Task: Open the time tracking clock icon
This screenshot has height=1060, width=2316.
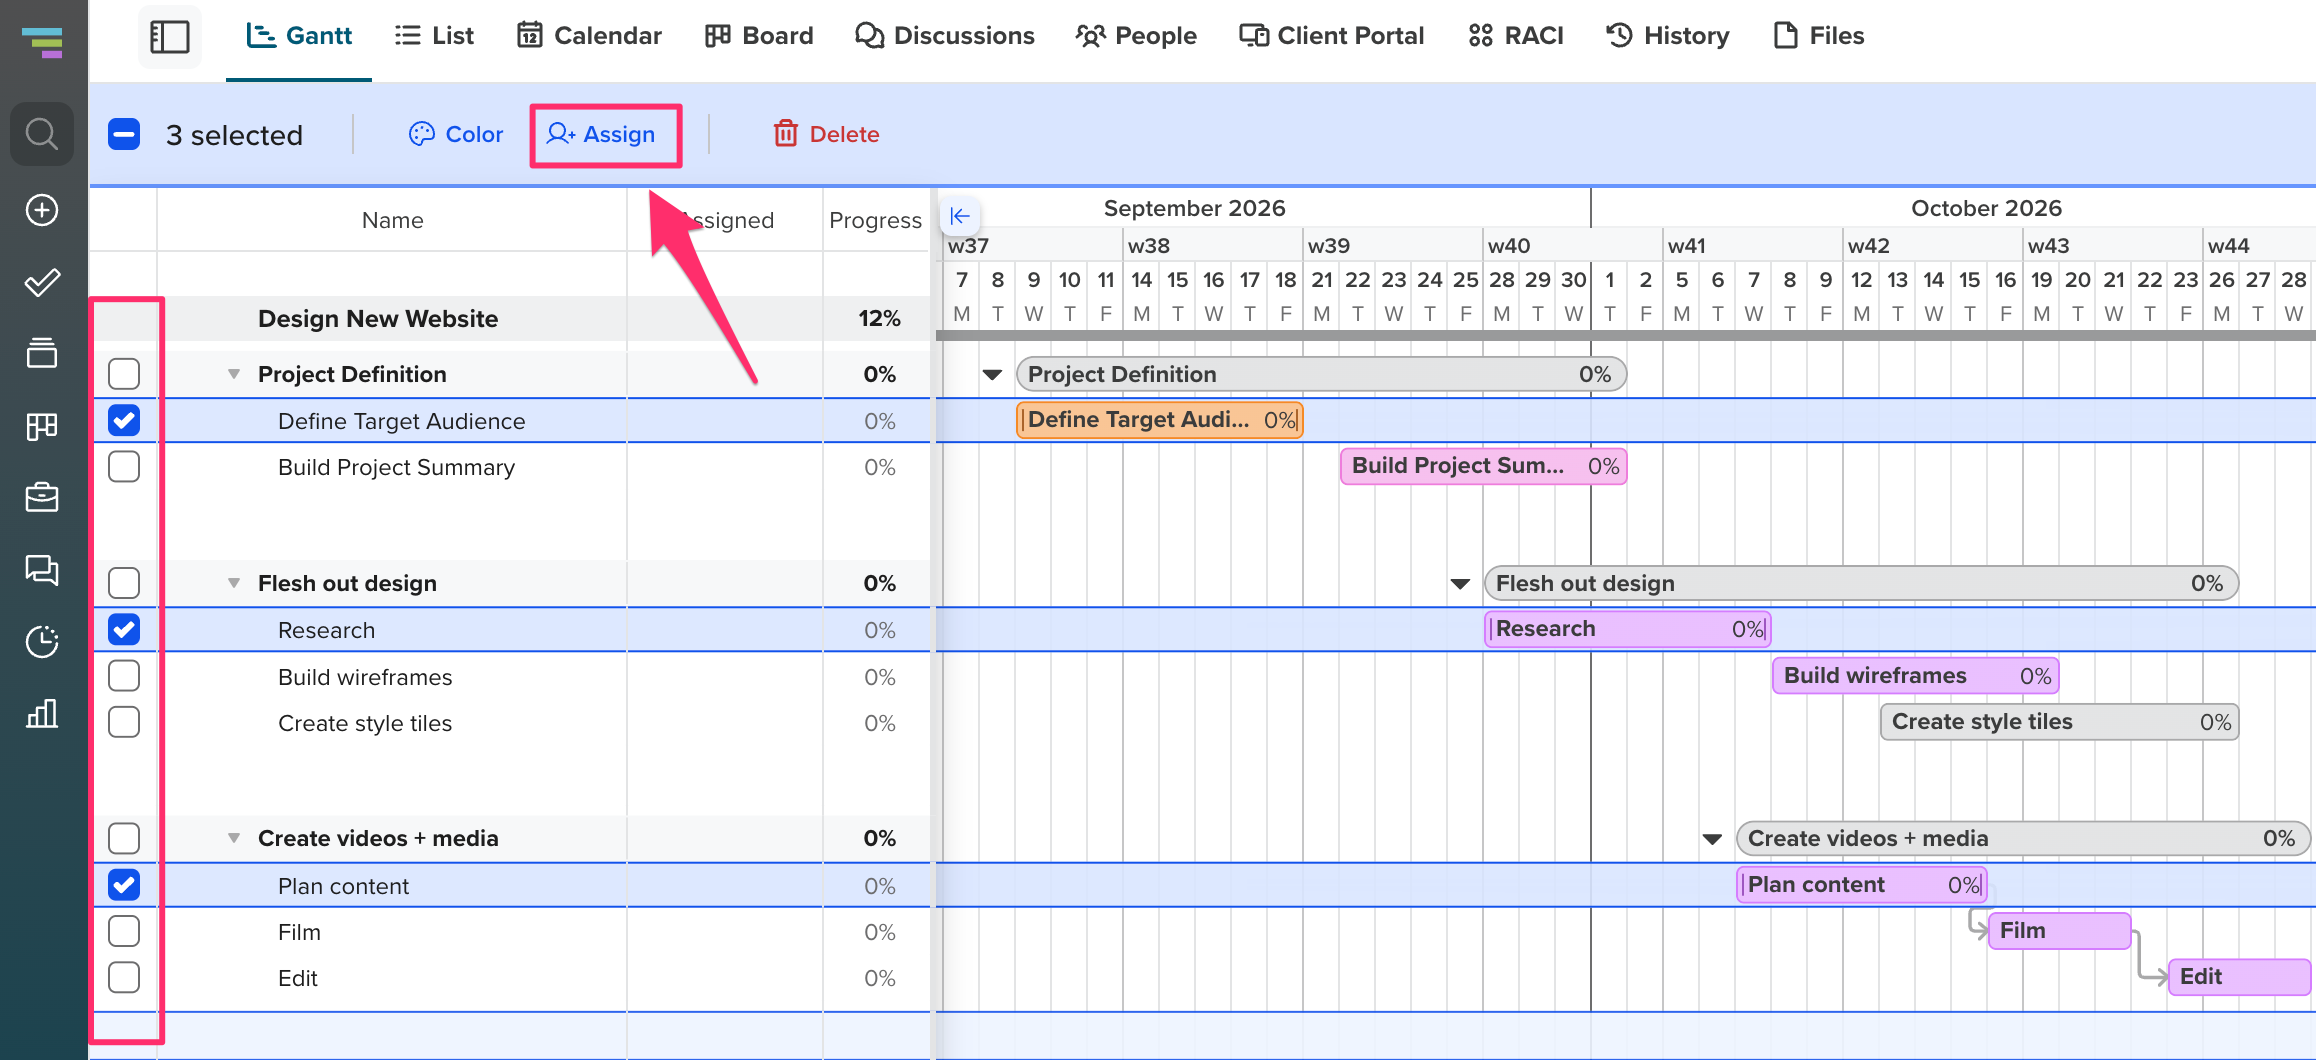Action: [x=42, y=641]
